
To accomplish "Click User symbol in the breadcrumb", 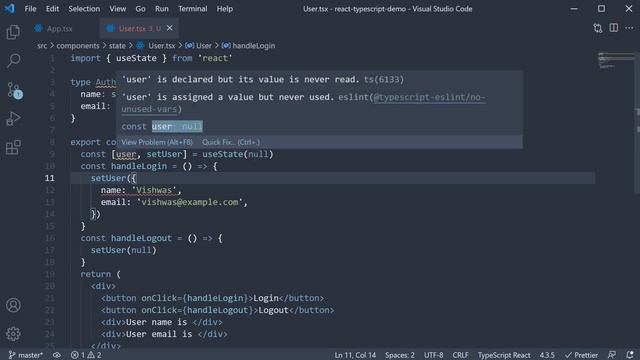I will coord(204,46).
